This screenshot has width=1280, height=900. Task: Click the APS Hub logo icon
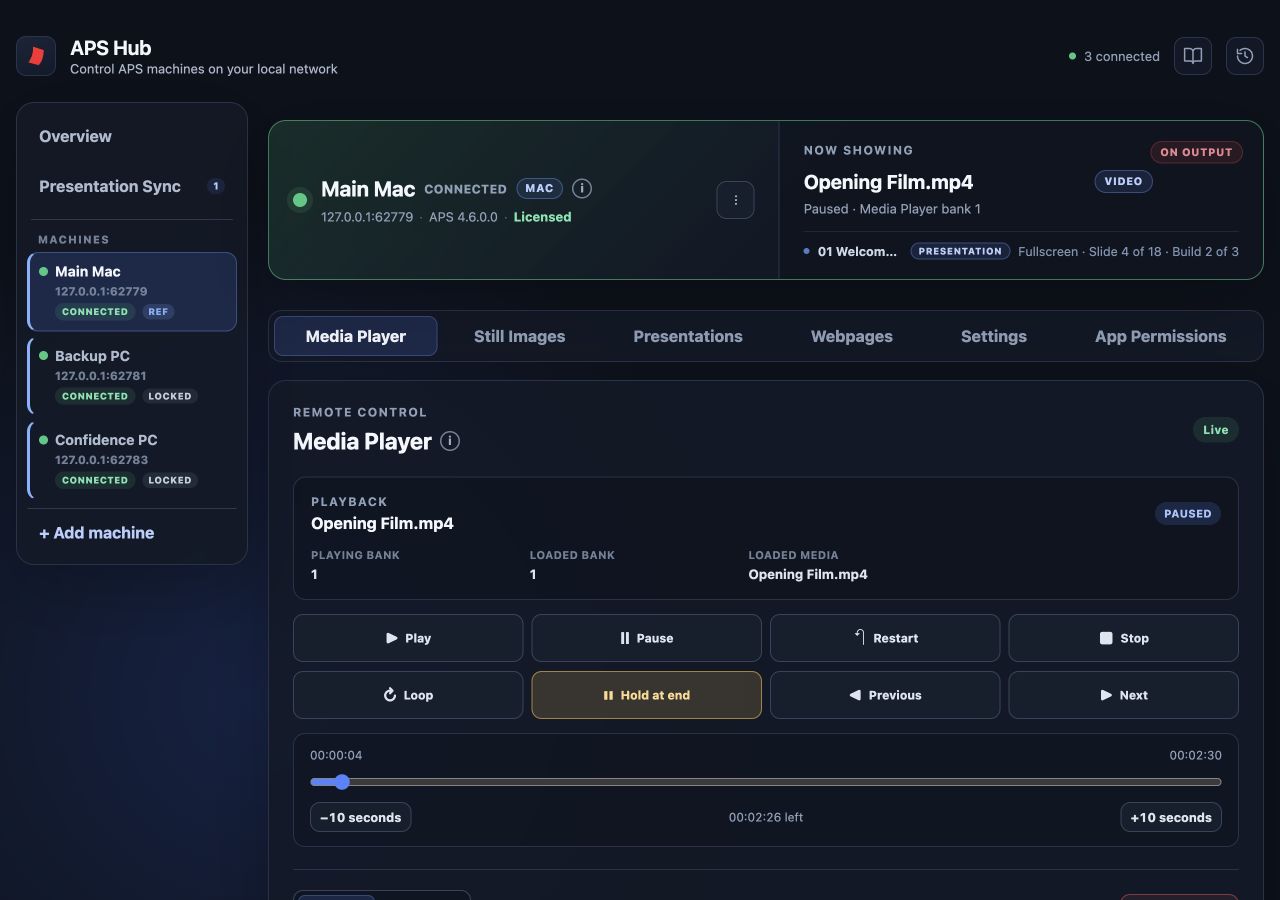36,56
